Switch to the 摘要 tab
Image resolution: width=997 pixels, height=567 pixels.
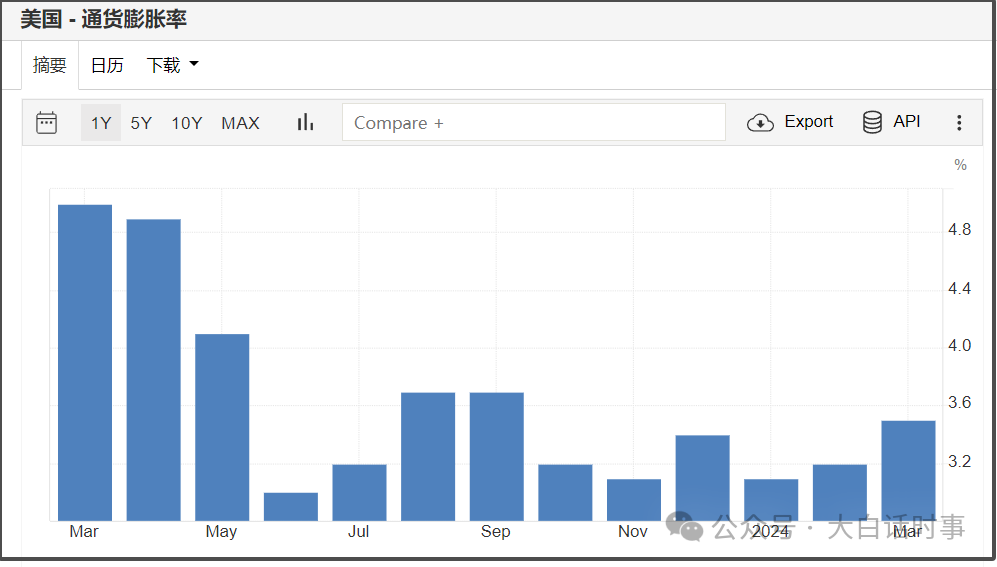(50, 65)
